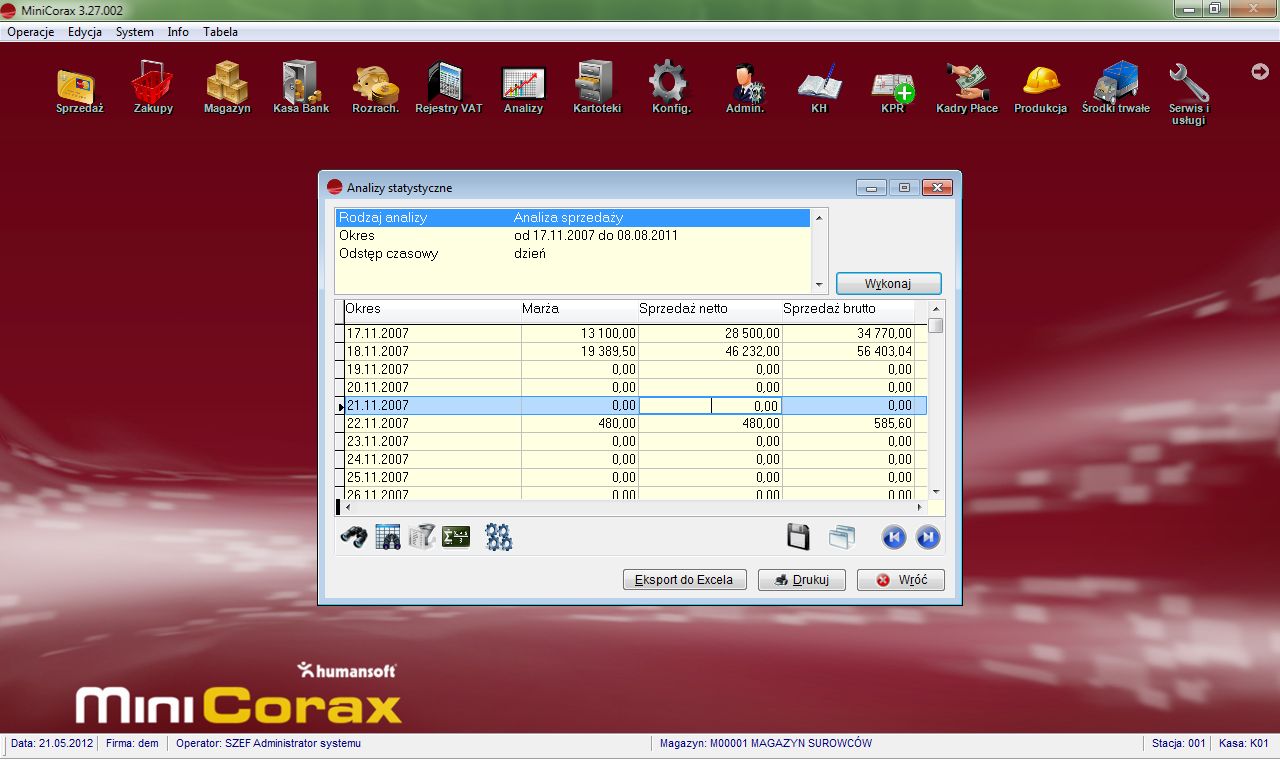Click the table scrollbar down arrow
1280x760 pixels.
point(935,492)
